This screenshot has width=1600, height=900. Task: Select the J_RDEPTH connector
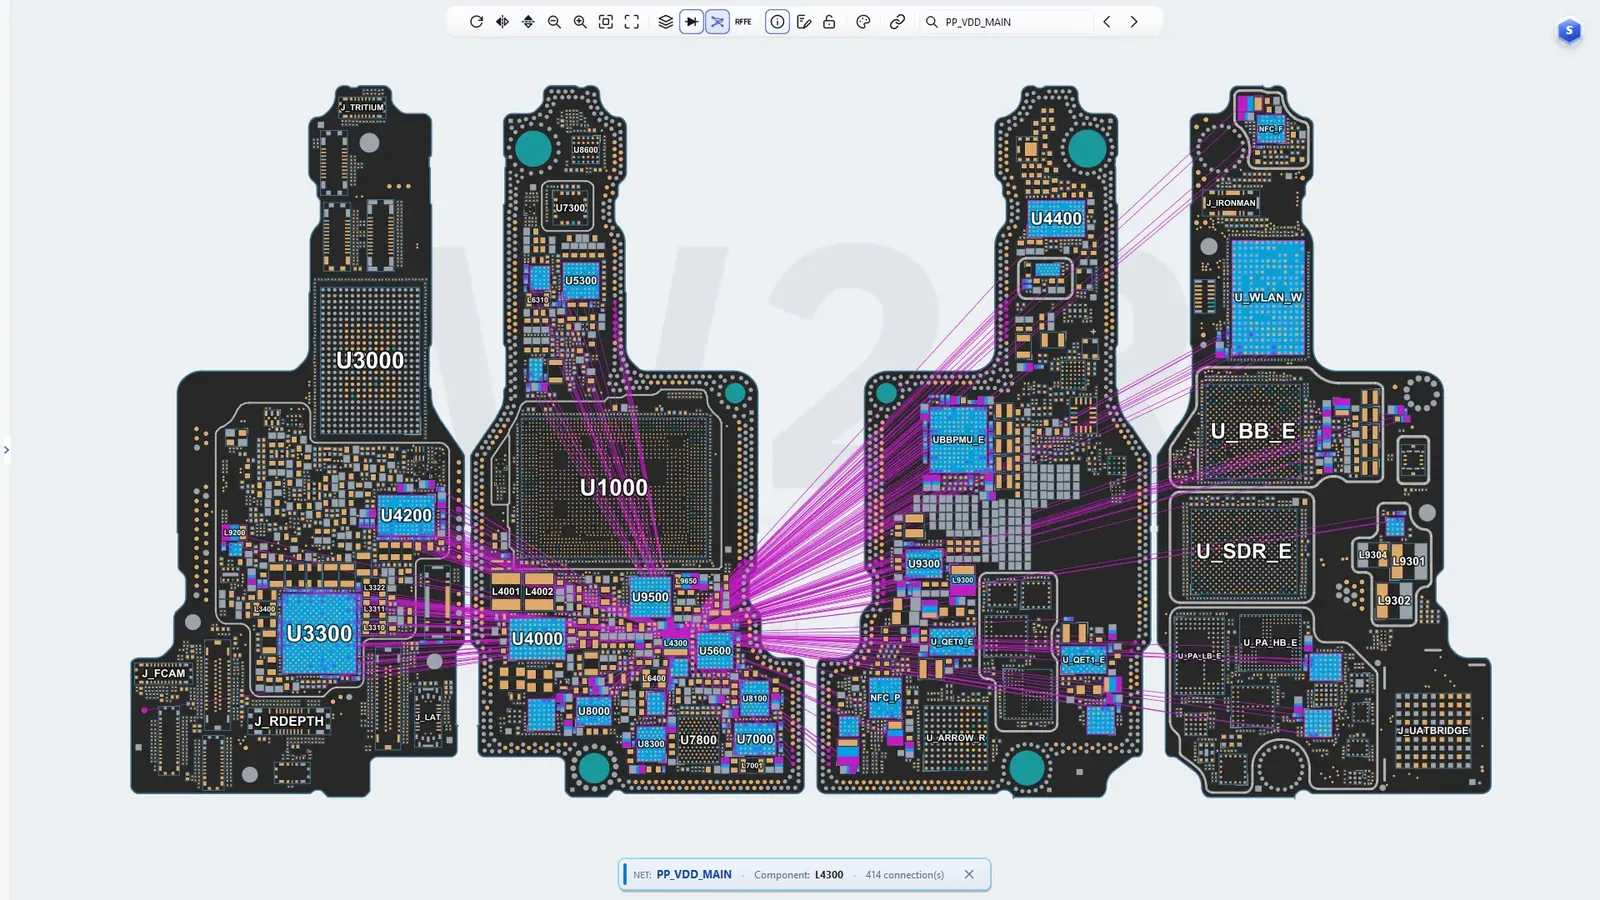click(289, 721)
